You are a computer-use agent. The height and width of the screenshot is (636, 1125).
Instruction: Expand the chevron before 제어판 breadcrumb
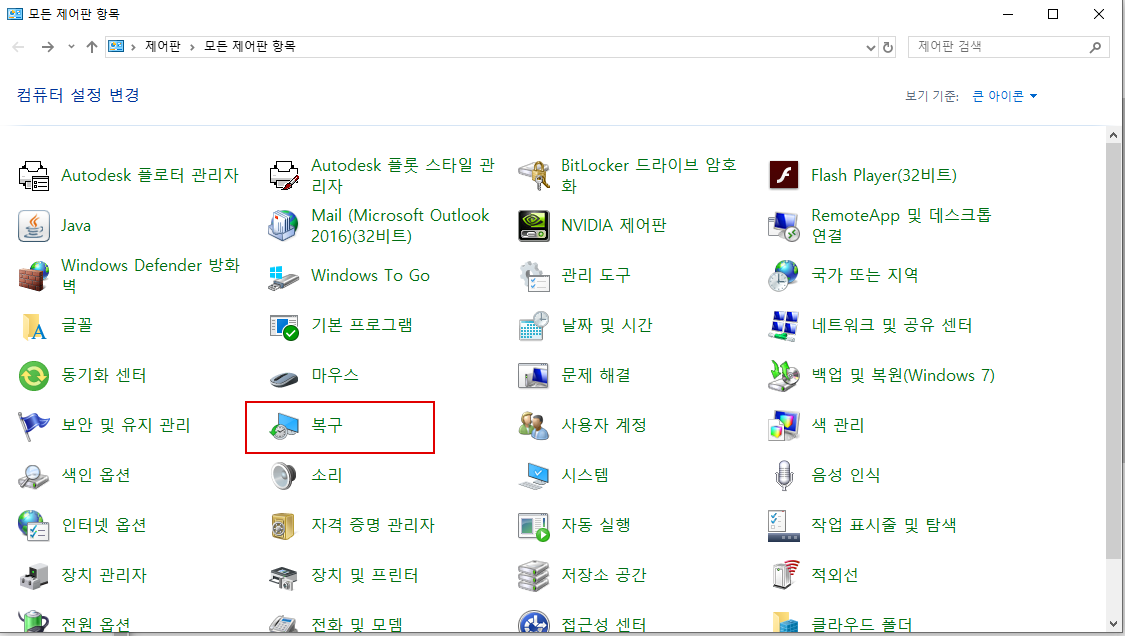133,47
